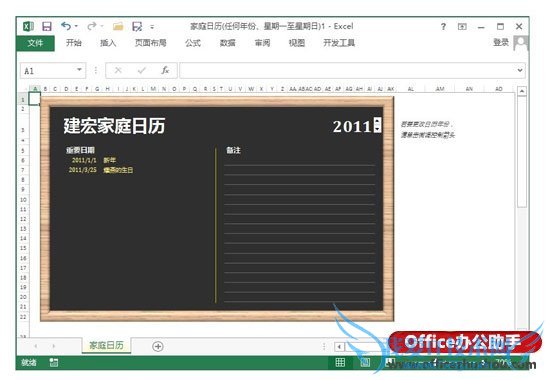Open the 页面布局 ribbon tab
Screen dimensions: 550x380
click(x=150, y=43)
